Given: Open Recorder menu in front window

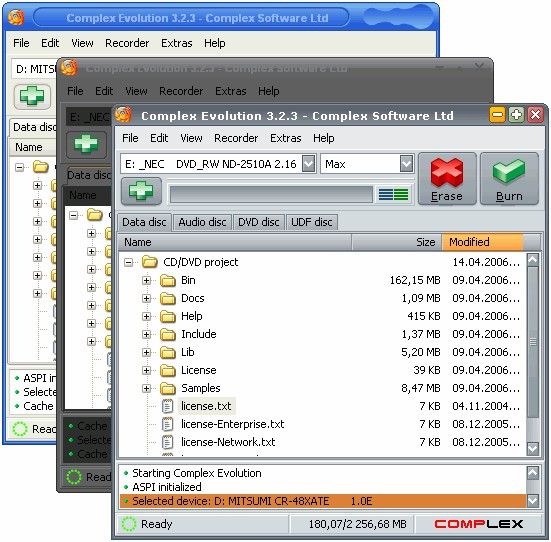Looking at the screenshot, I should 236,138.
